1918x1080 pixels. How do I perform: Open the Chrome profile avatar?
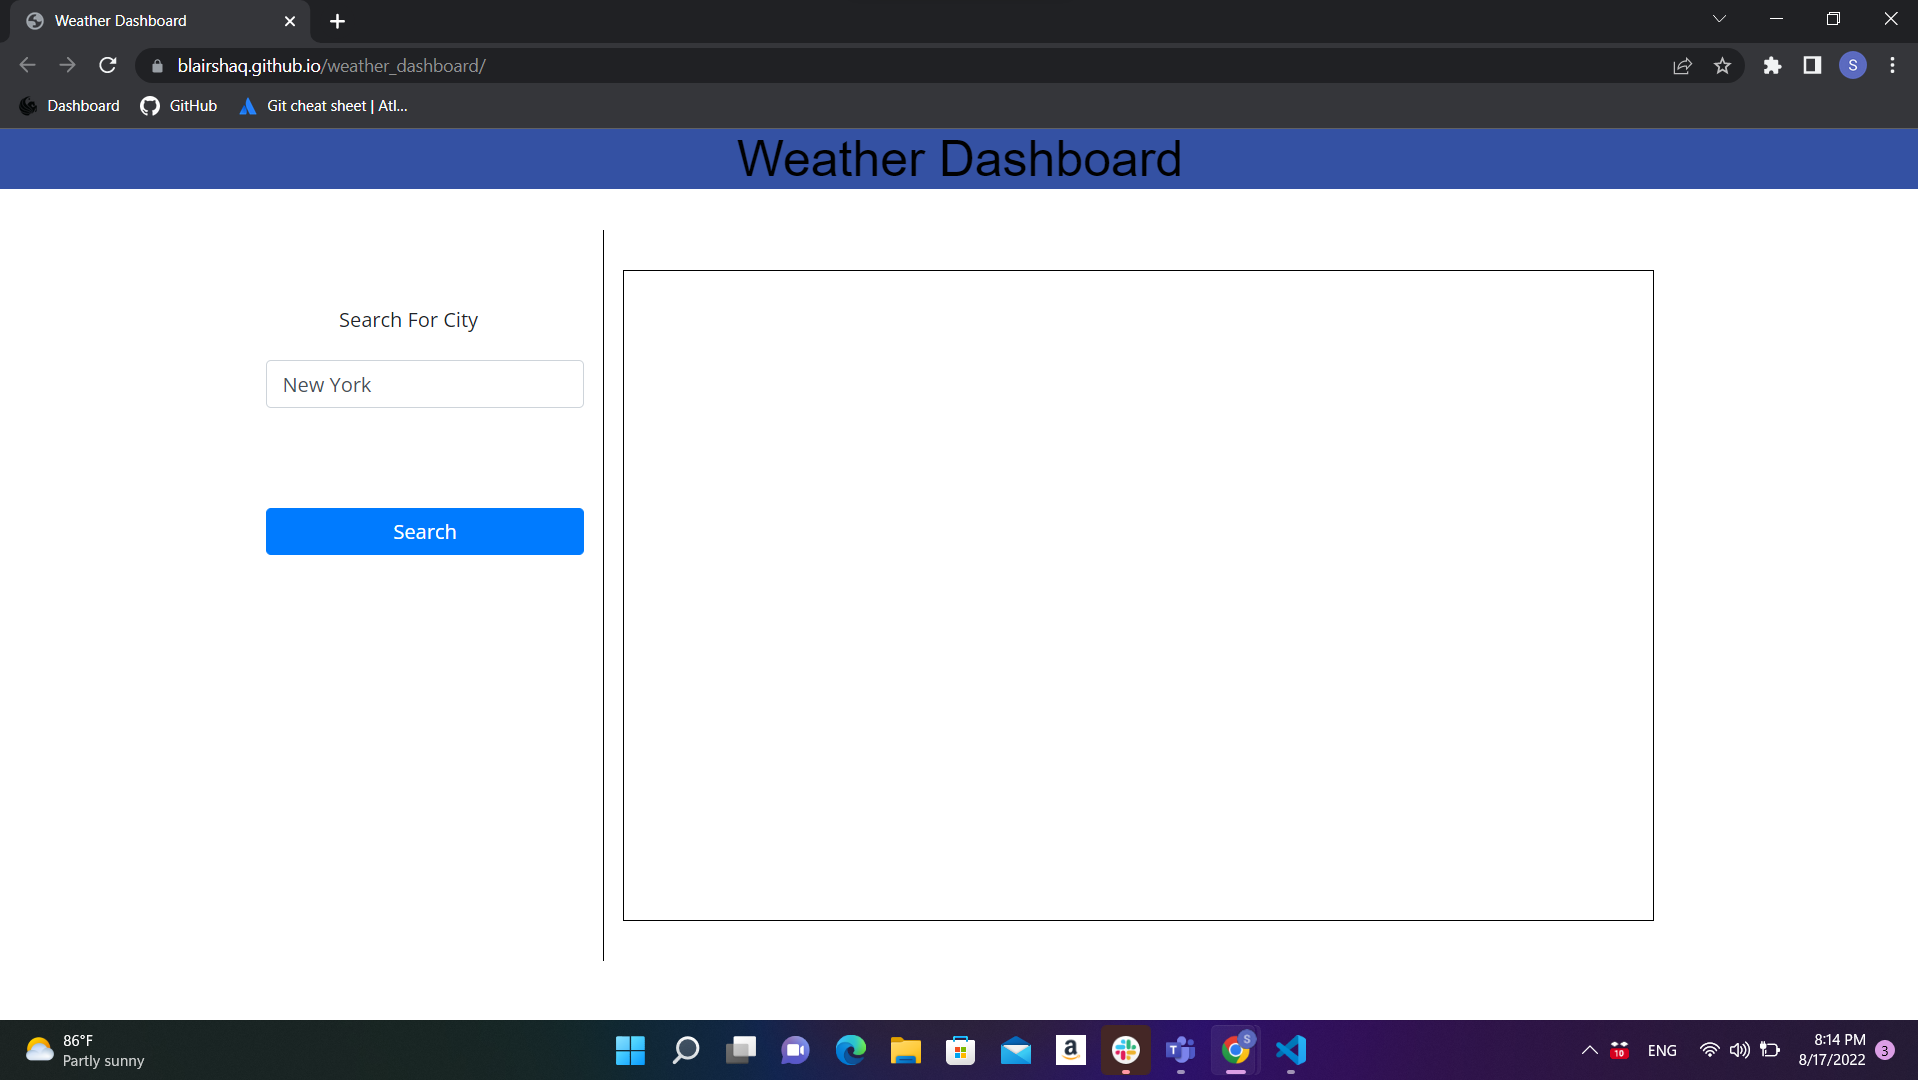1852,65
